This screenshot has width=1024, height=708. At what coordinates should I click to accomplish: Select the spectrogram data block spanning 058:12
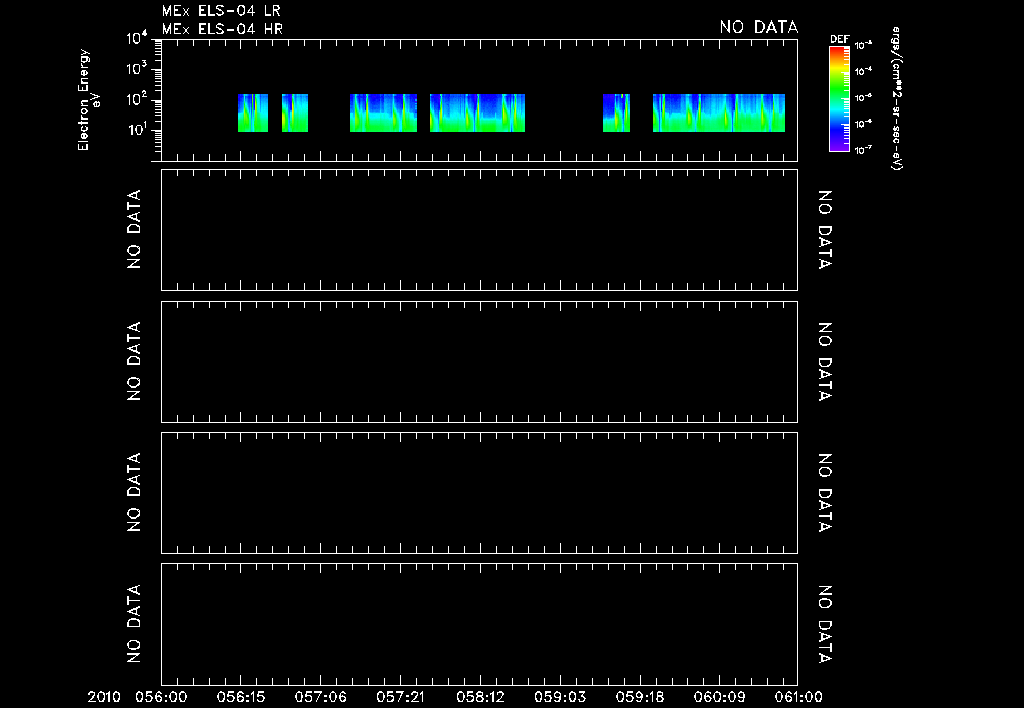[x=477, y=113]
